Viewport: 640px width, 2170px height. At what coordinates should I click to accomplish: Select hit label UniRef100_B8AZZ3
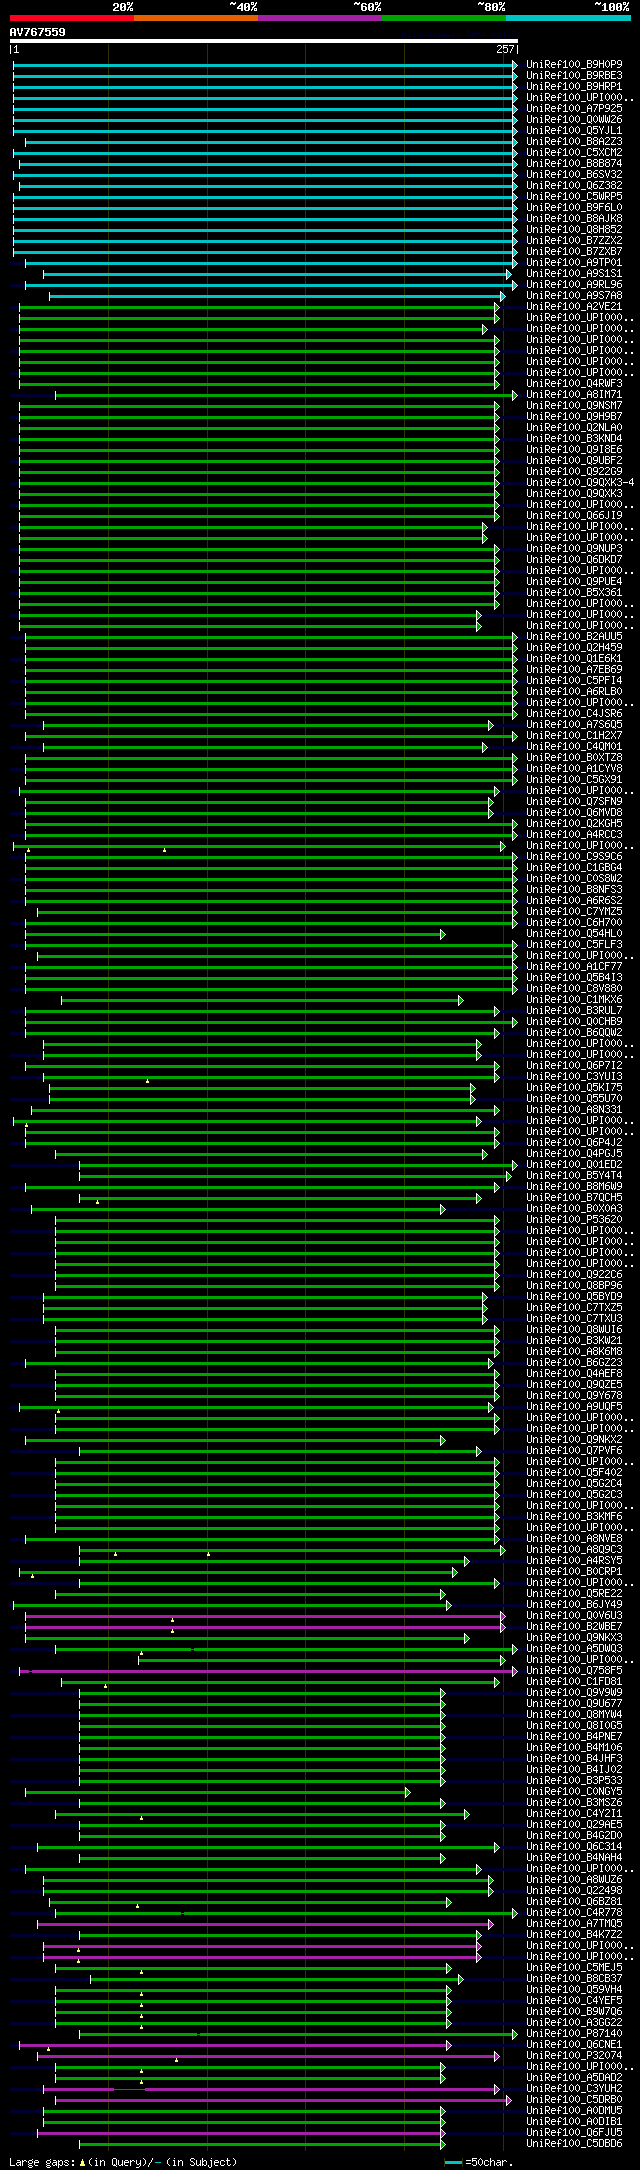(x=574, y=141)
